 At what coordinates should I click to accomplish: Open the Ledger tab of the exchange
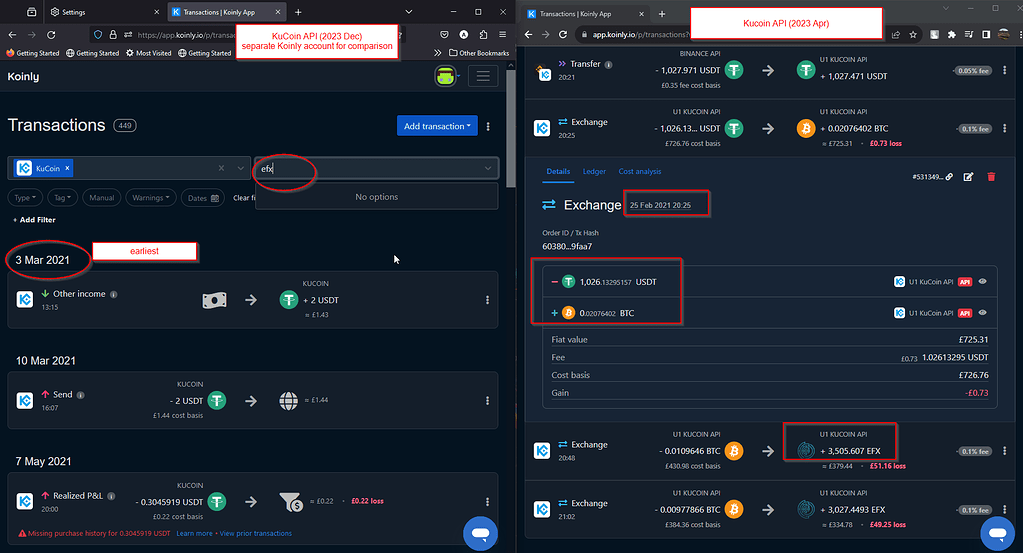[594, 172]
